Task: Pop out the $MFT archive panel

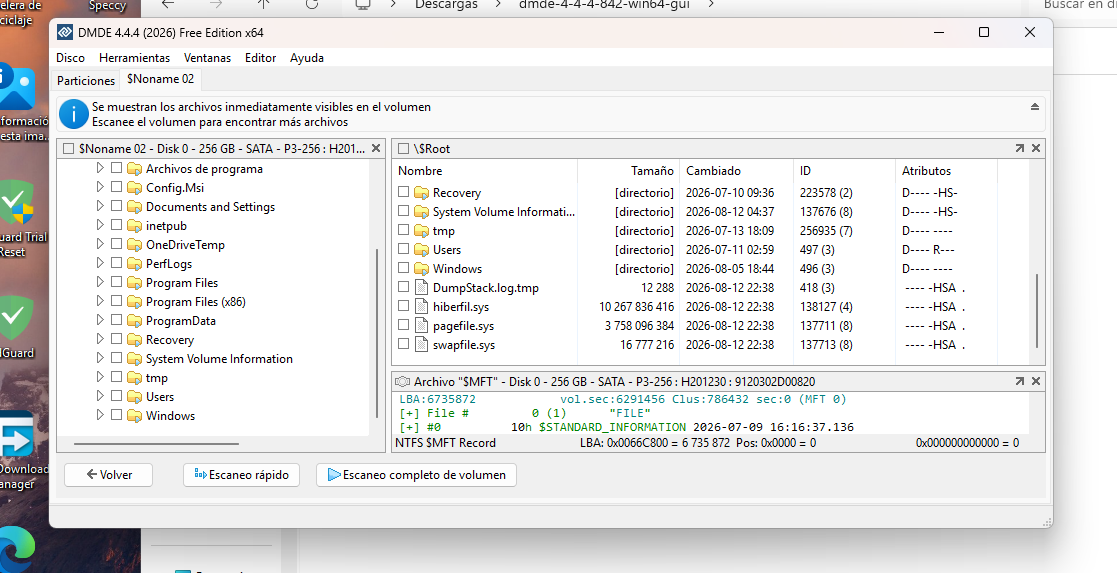Action: coord(1019,381)
